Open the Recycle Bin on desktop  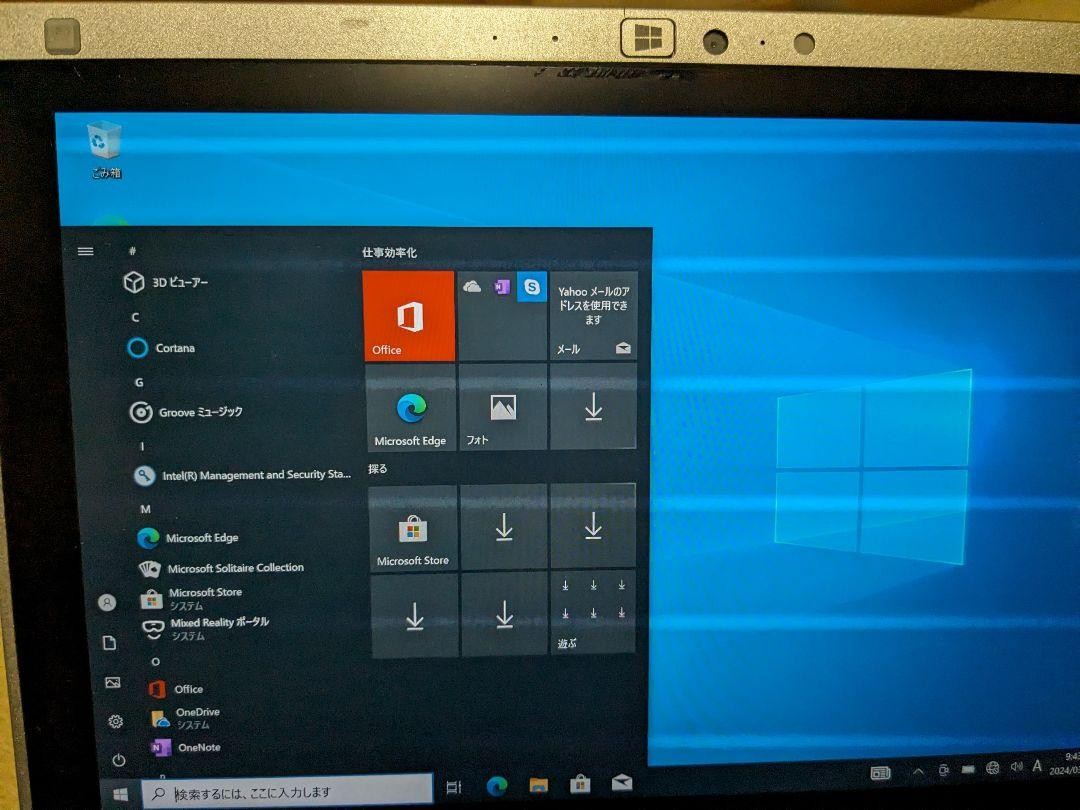point(105,149)
